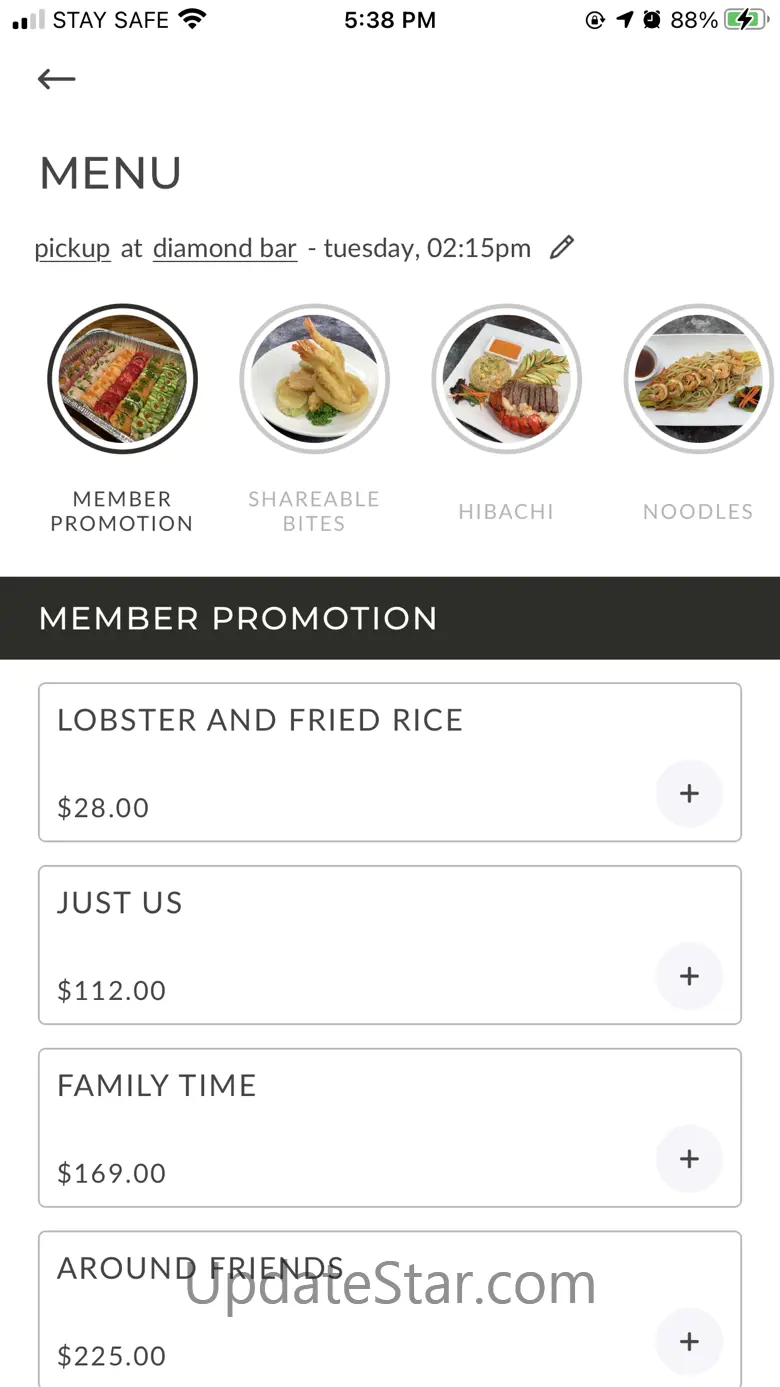Select the Member Promotion sushi tray image

pos(122,379)
